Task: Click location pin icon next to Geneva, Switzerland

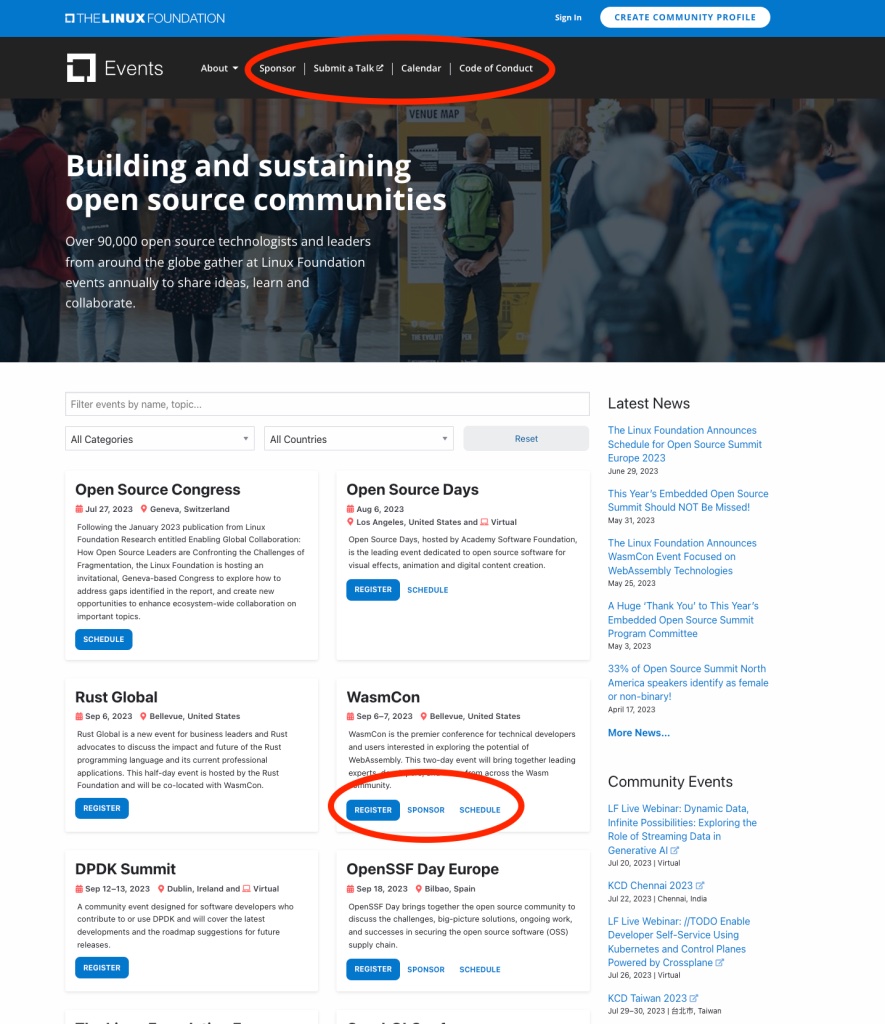Action: coord(144,508)
